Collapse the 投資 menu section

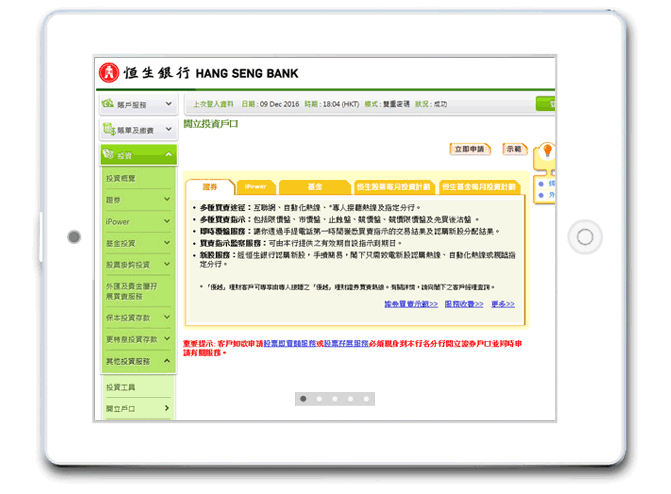click(168, 155)
